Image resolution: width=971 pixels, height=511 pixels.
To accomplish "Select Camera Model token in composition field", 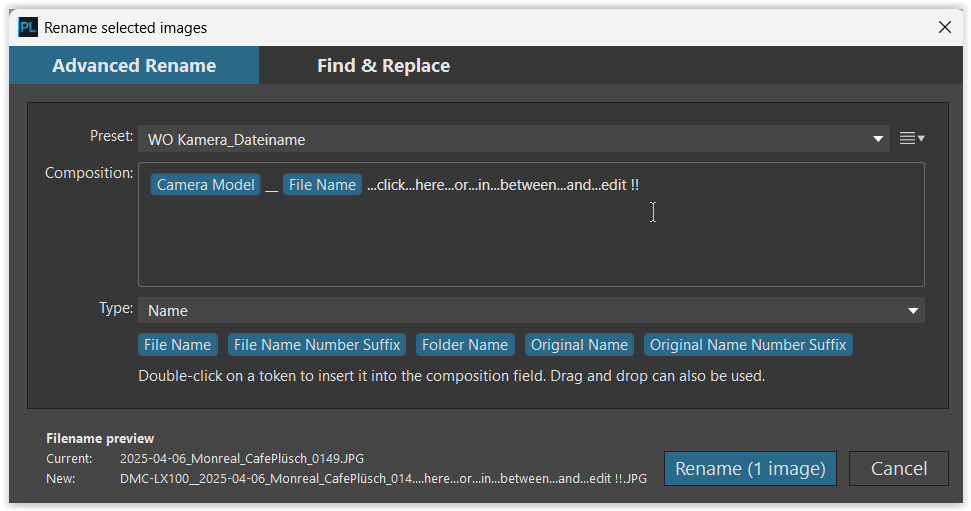I will (205, 185).
